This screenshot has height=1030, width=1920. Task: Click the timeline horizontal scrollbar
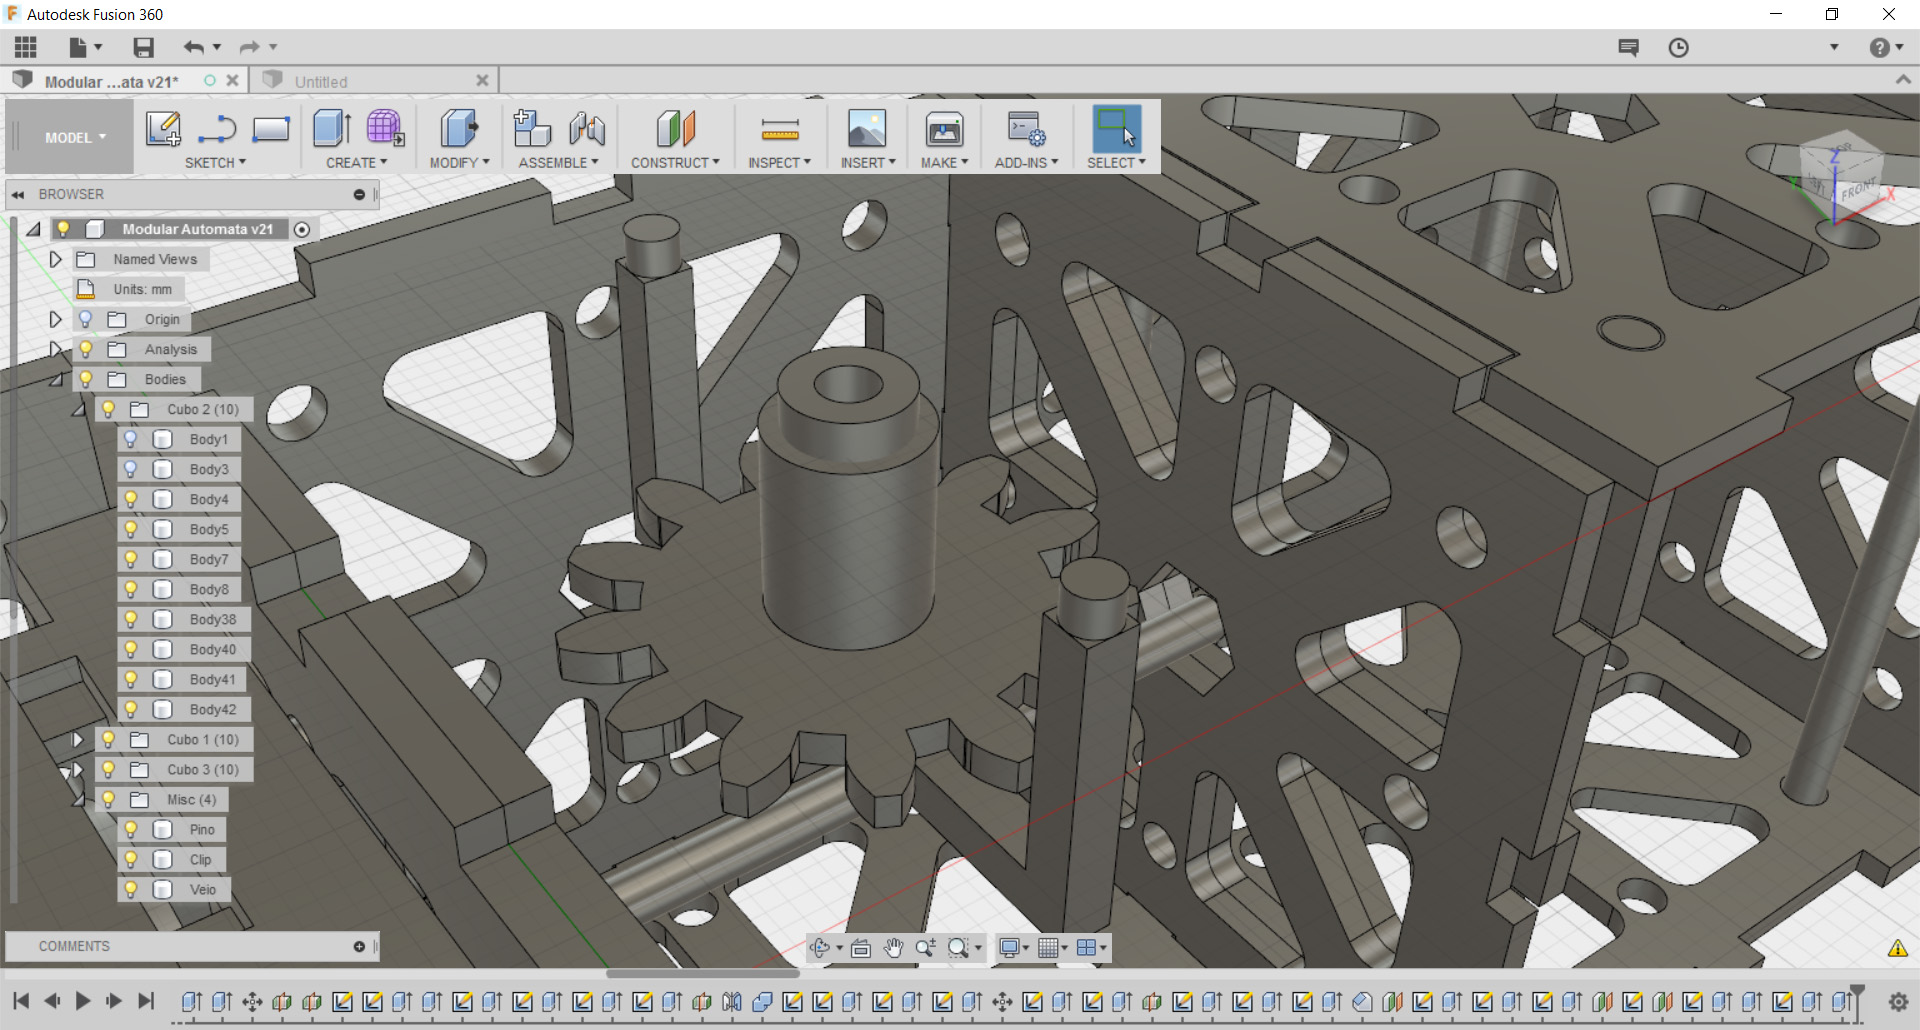click(702, 973)
